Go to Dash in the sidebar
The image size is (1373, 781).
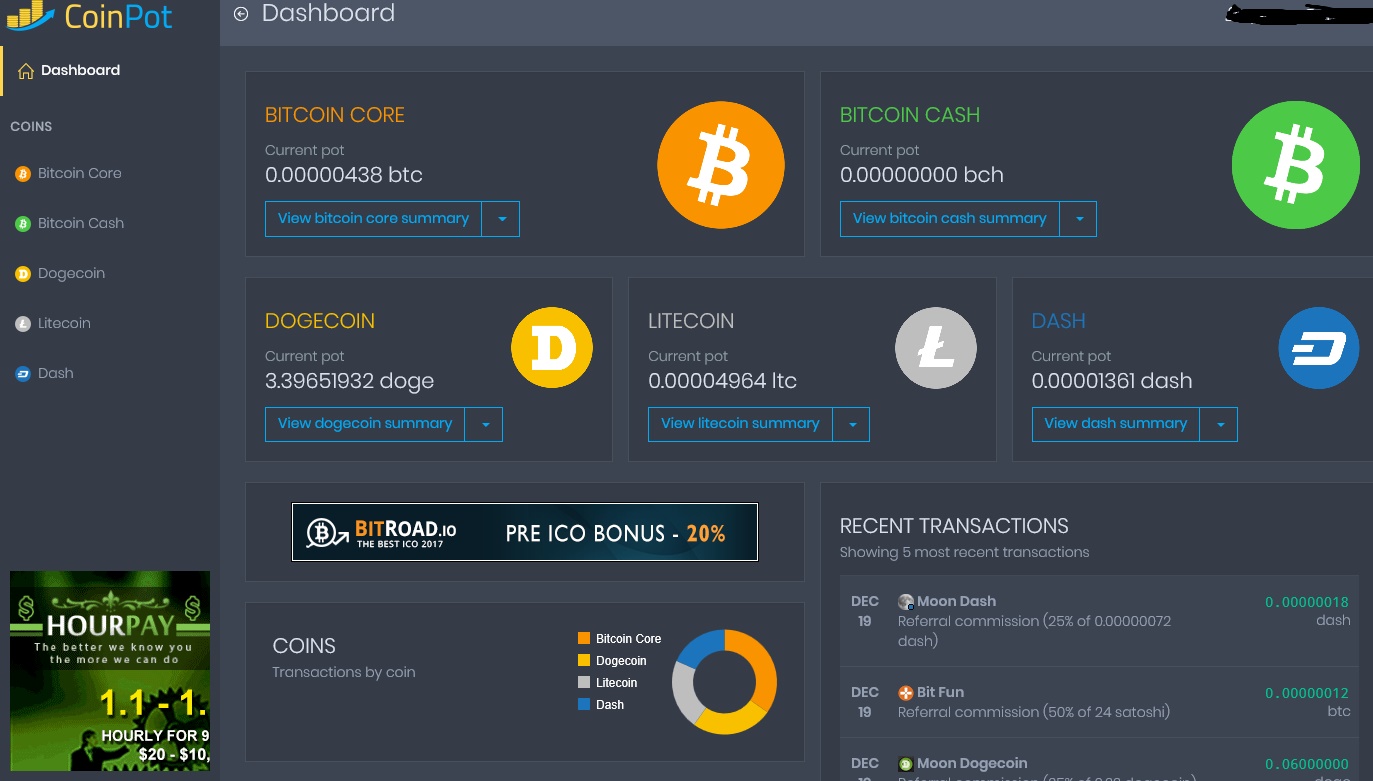click(x=56, y=373)
